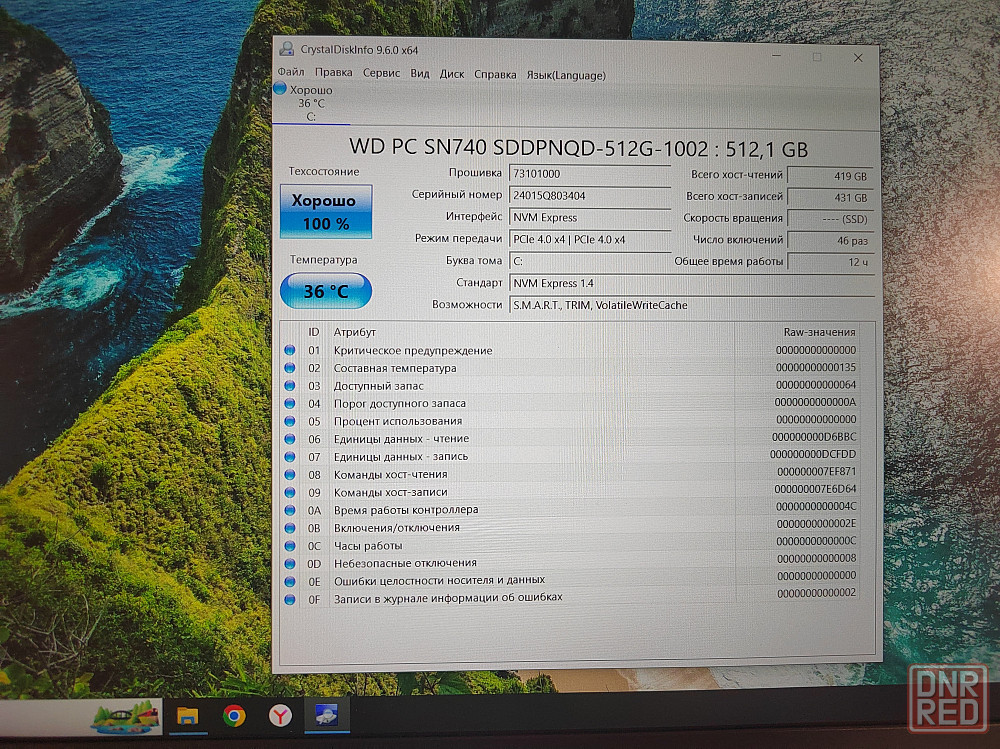Viewport: 1000px width, 749px height.
Task: Select the Составная температура row
Action: pyautogui.click(x=571, y=368)
